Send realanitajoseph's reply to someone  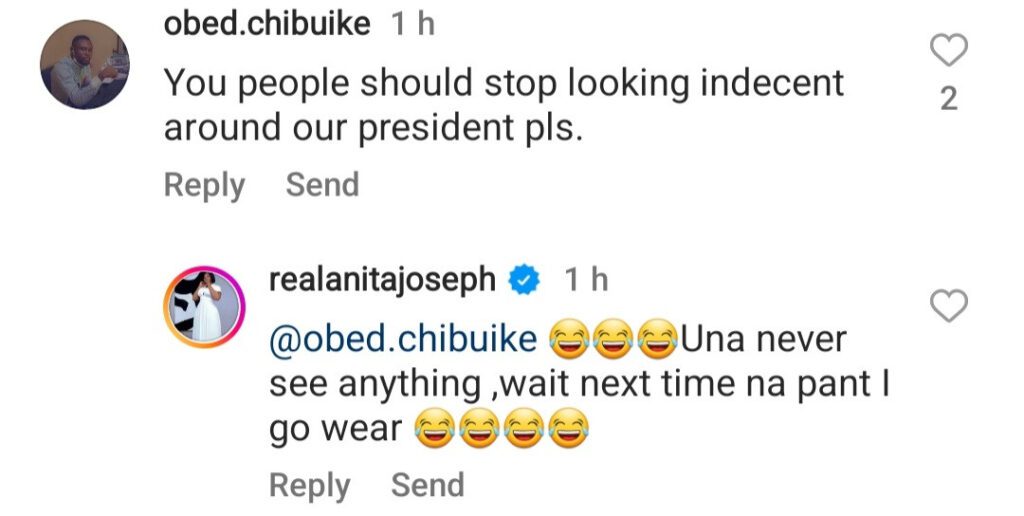427,485
